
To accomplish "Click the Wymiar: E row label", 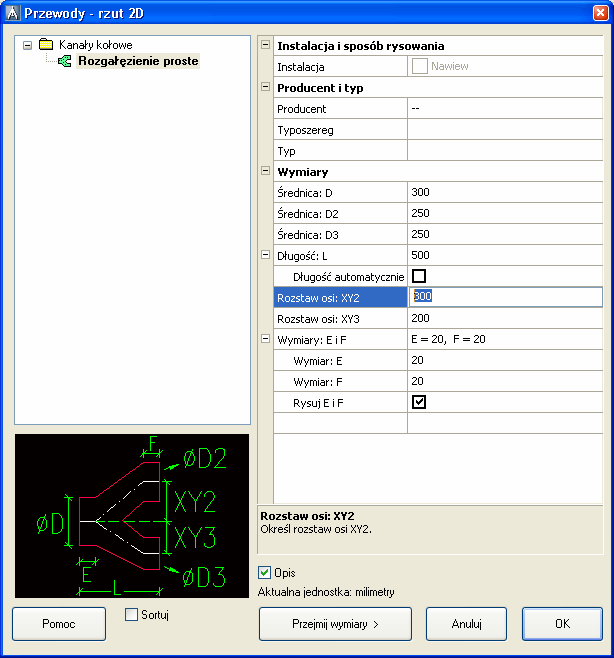I will (x=318, y=361).
